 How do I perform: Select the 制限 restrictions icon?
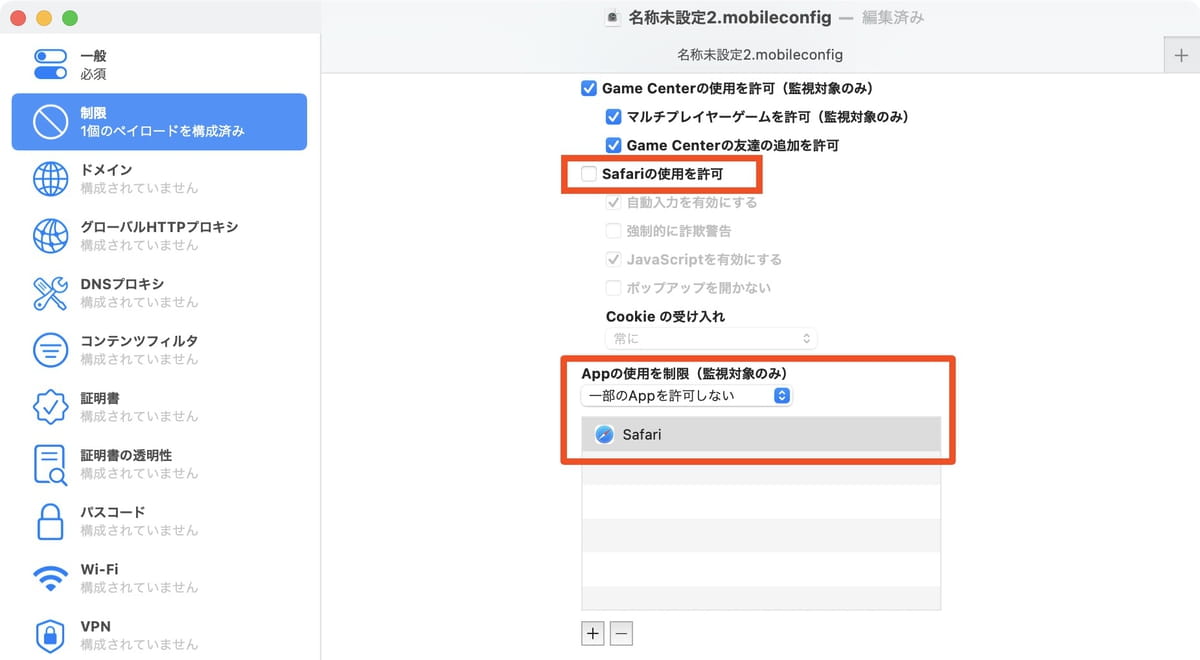(50, 122)
